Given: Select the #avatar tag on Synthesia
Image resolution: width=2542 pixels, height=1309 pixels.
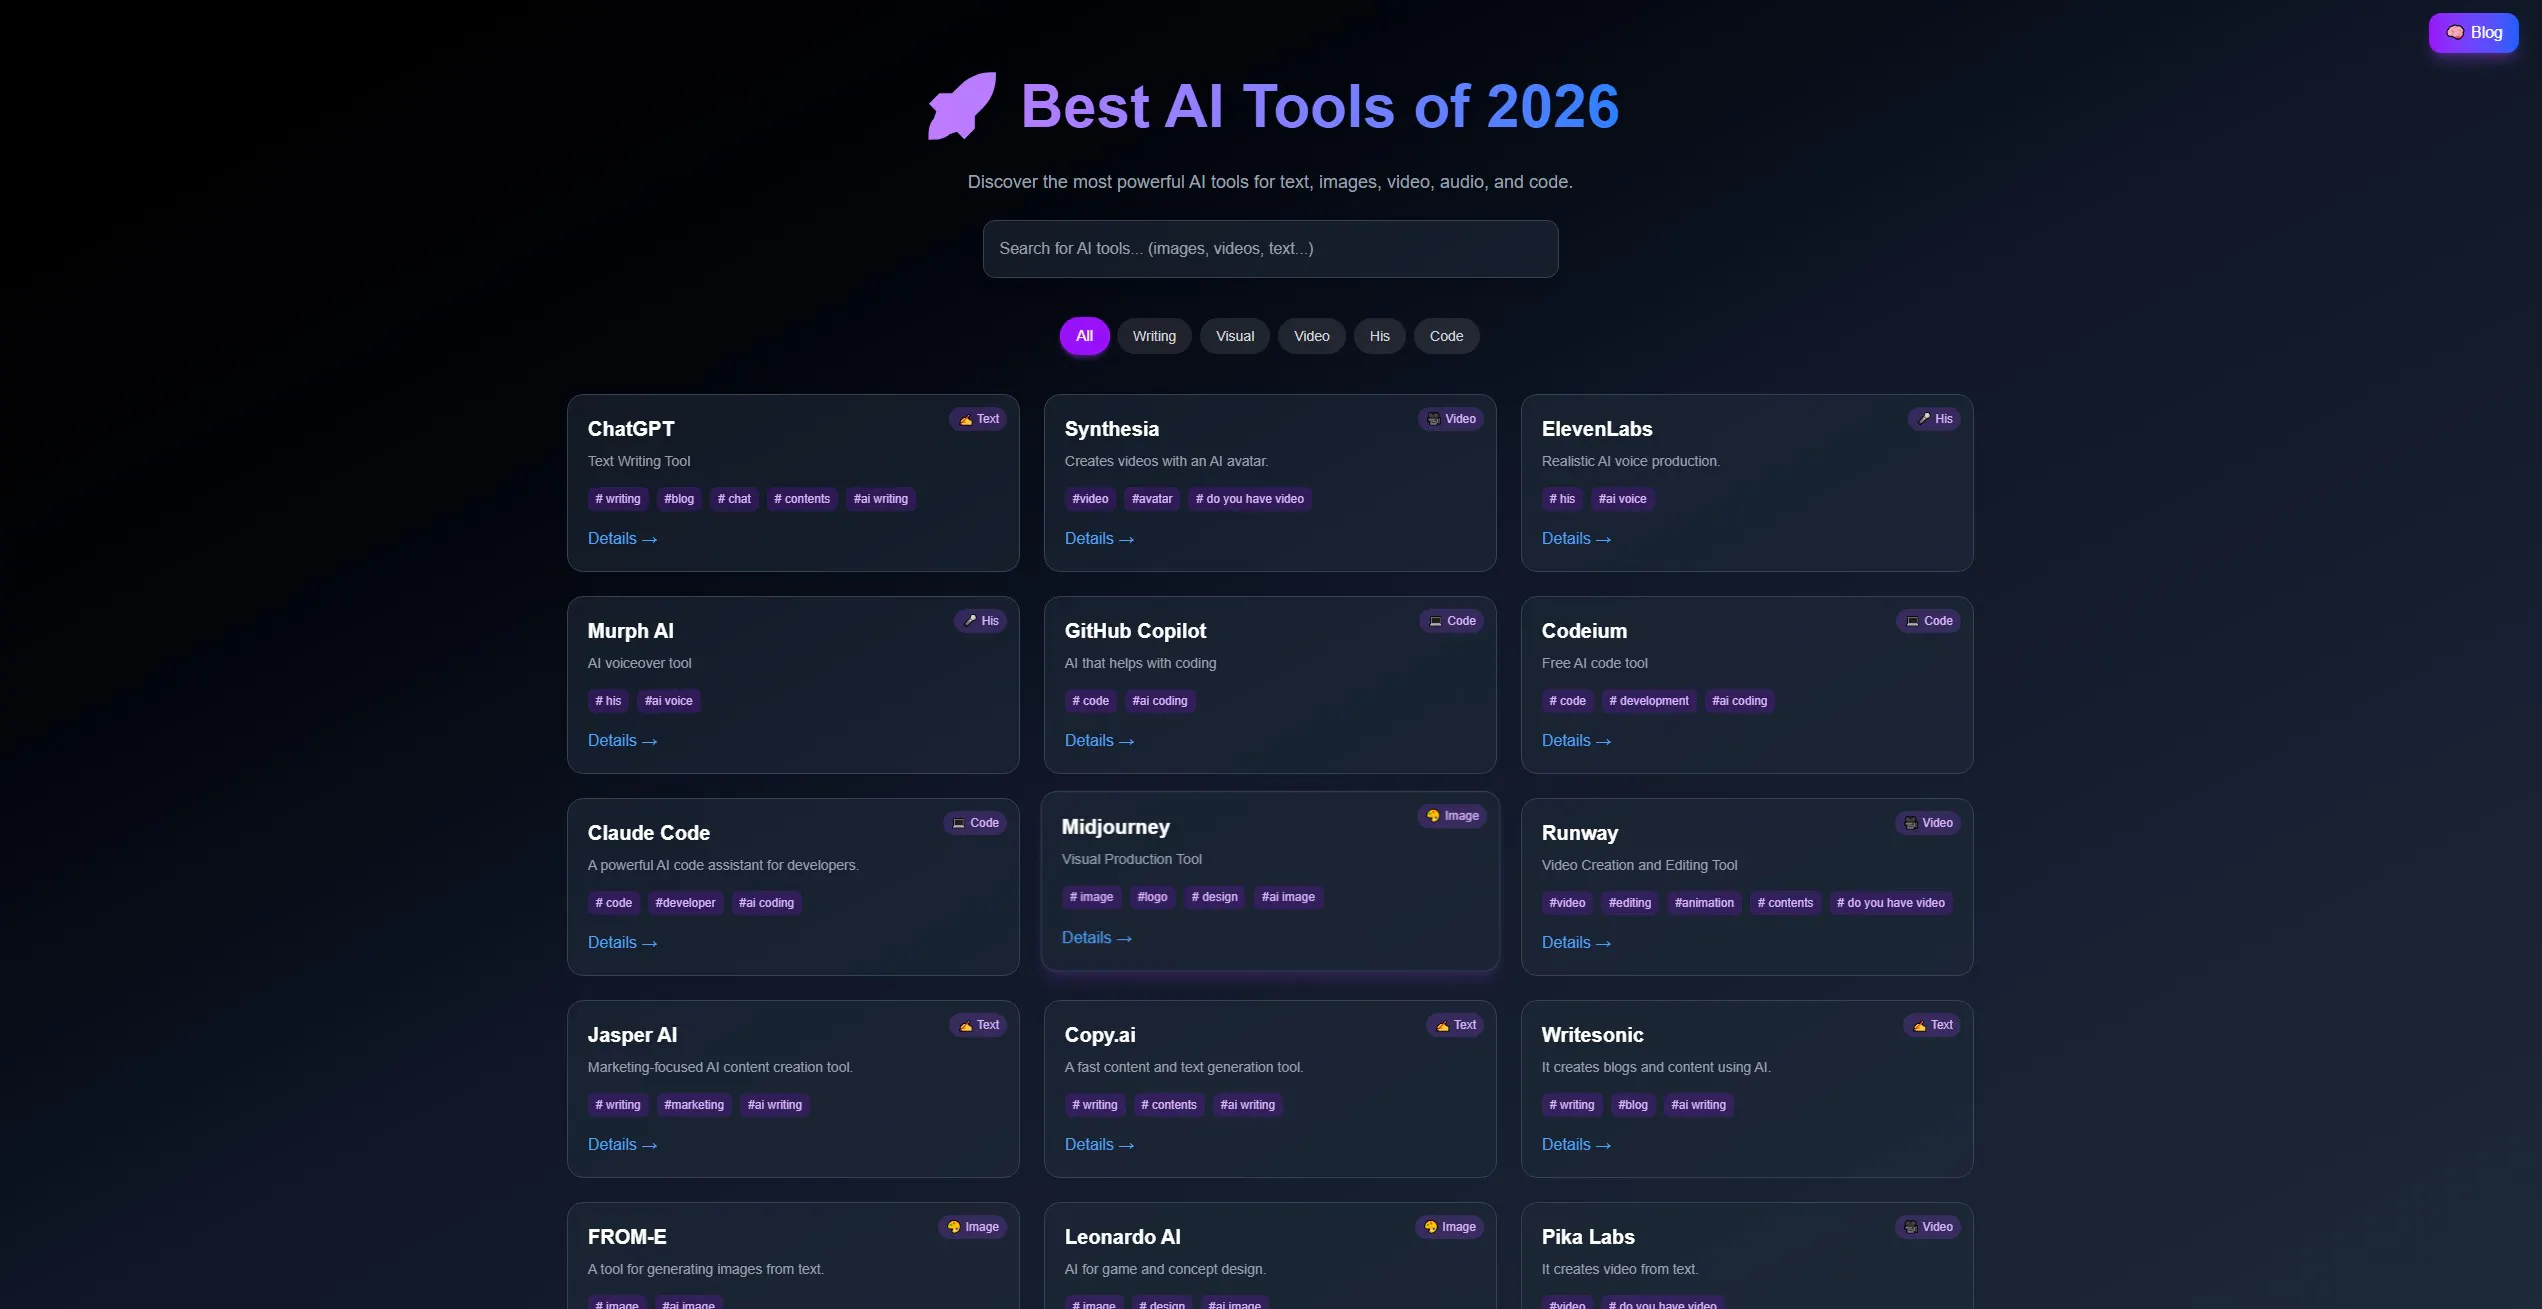Looking at the screenshot, I should [1152, 499].
